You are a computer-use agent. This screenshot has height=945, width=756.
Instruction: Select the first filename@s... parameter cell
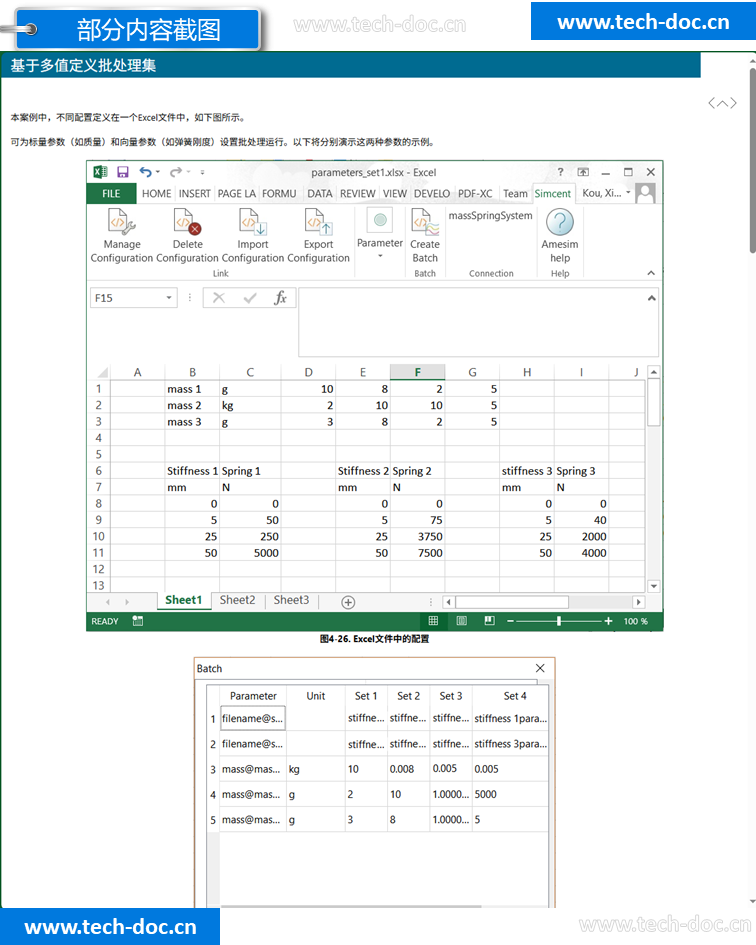(x=252, y=718)
